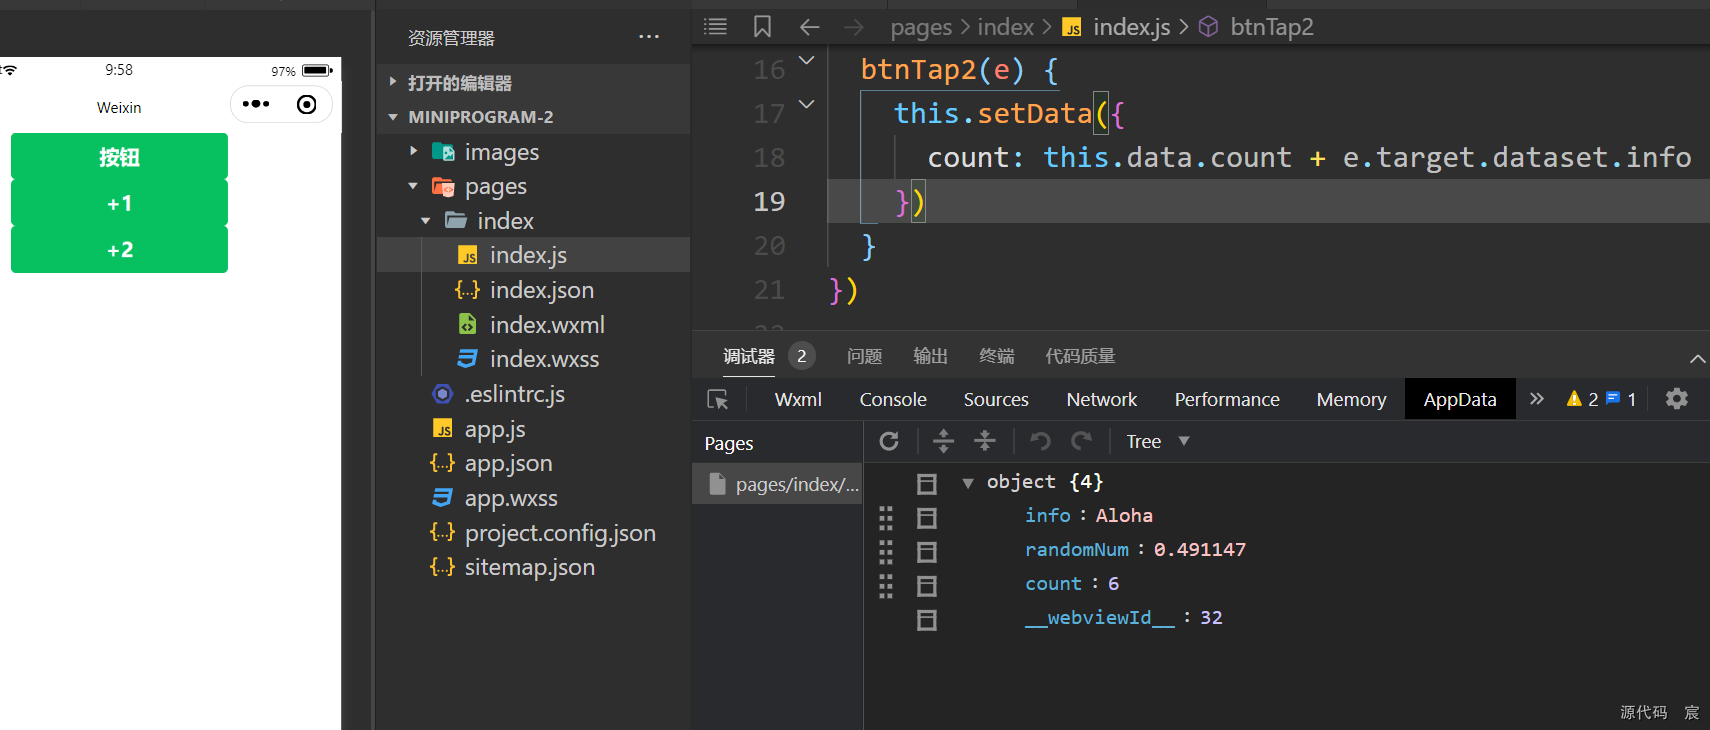Click the editor outline list icon
Viewport: 1710px width, 730px height.
tap(715, 27)
